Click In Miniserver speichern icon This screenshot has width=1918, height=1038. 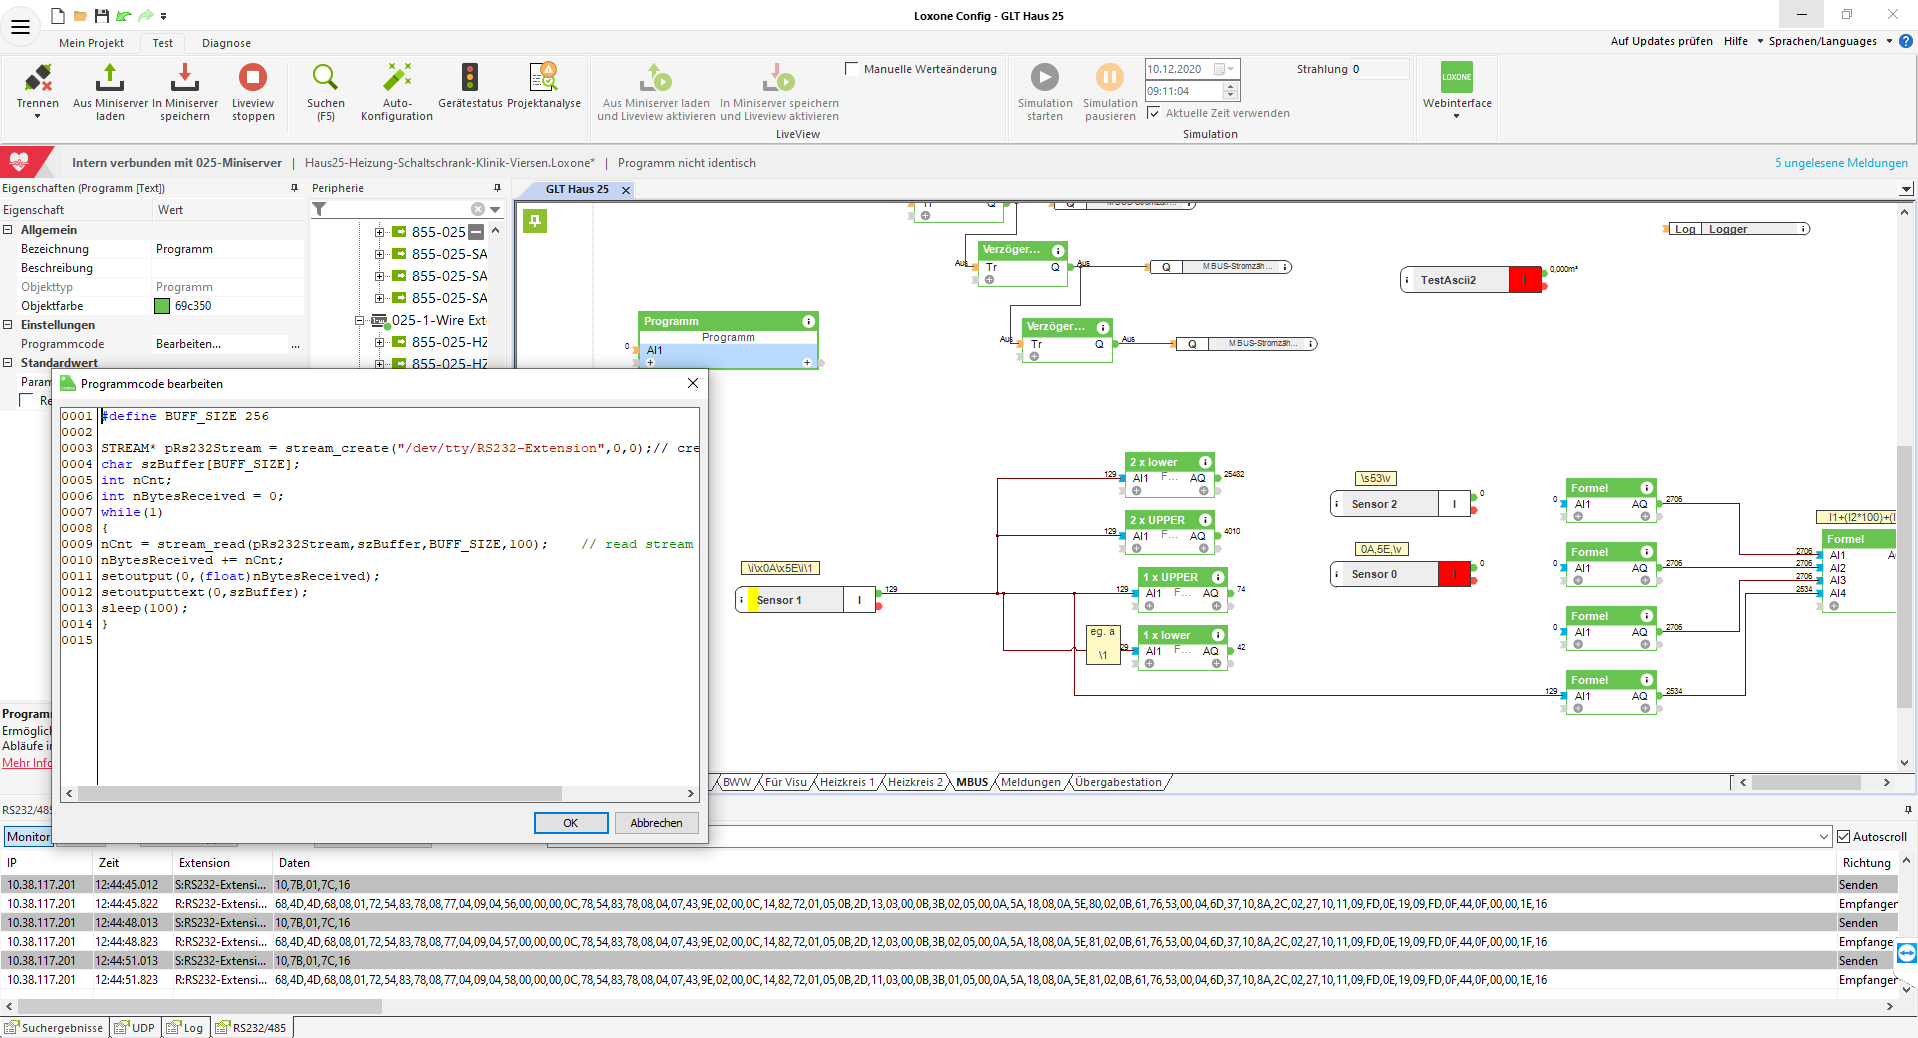pos(184,79)
